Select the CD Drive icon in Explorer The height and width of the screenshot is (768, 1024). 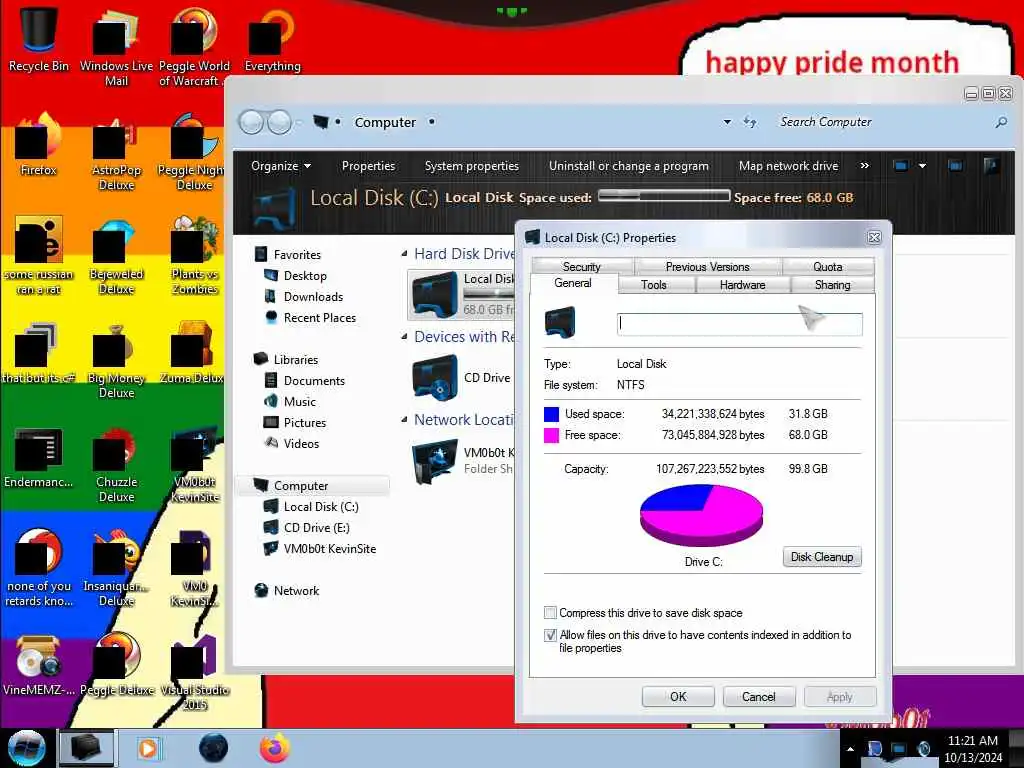click(435, 377)
